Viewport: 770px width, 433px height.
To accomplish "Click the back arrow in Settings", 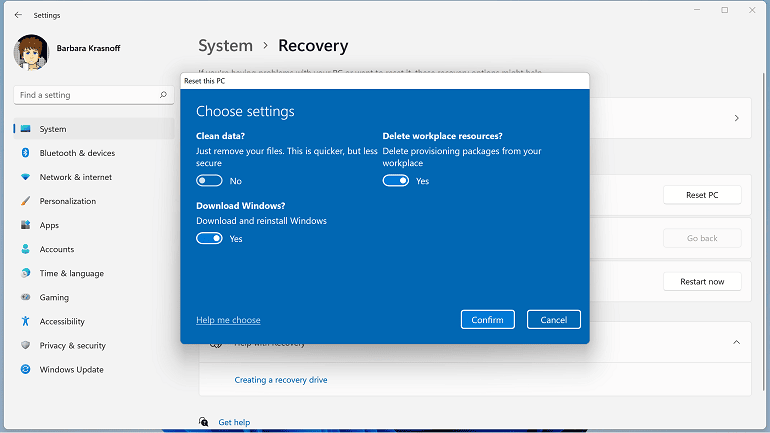I will (18, 15).
